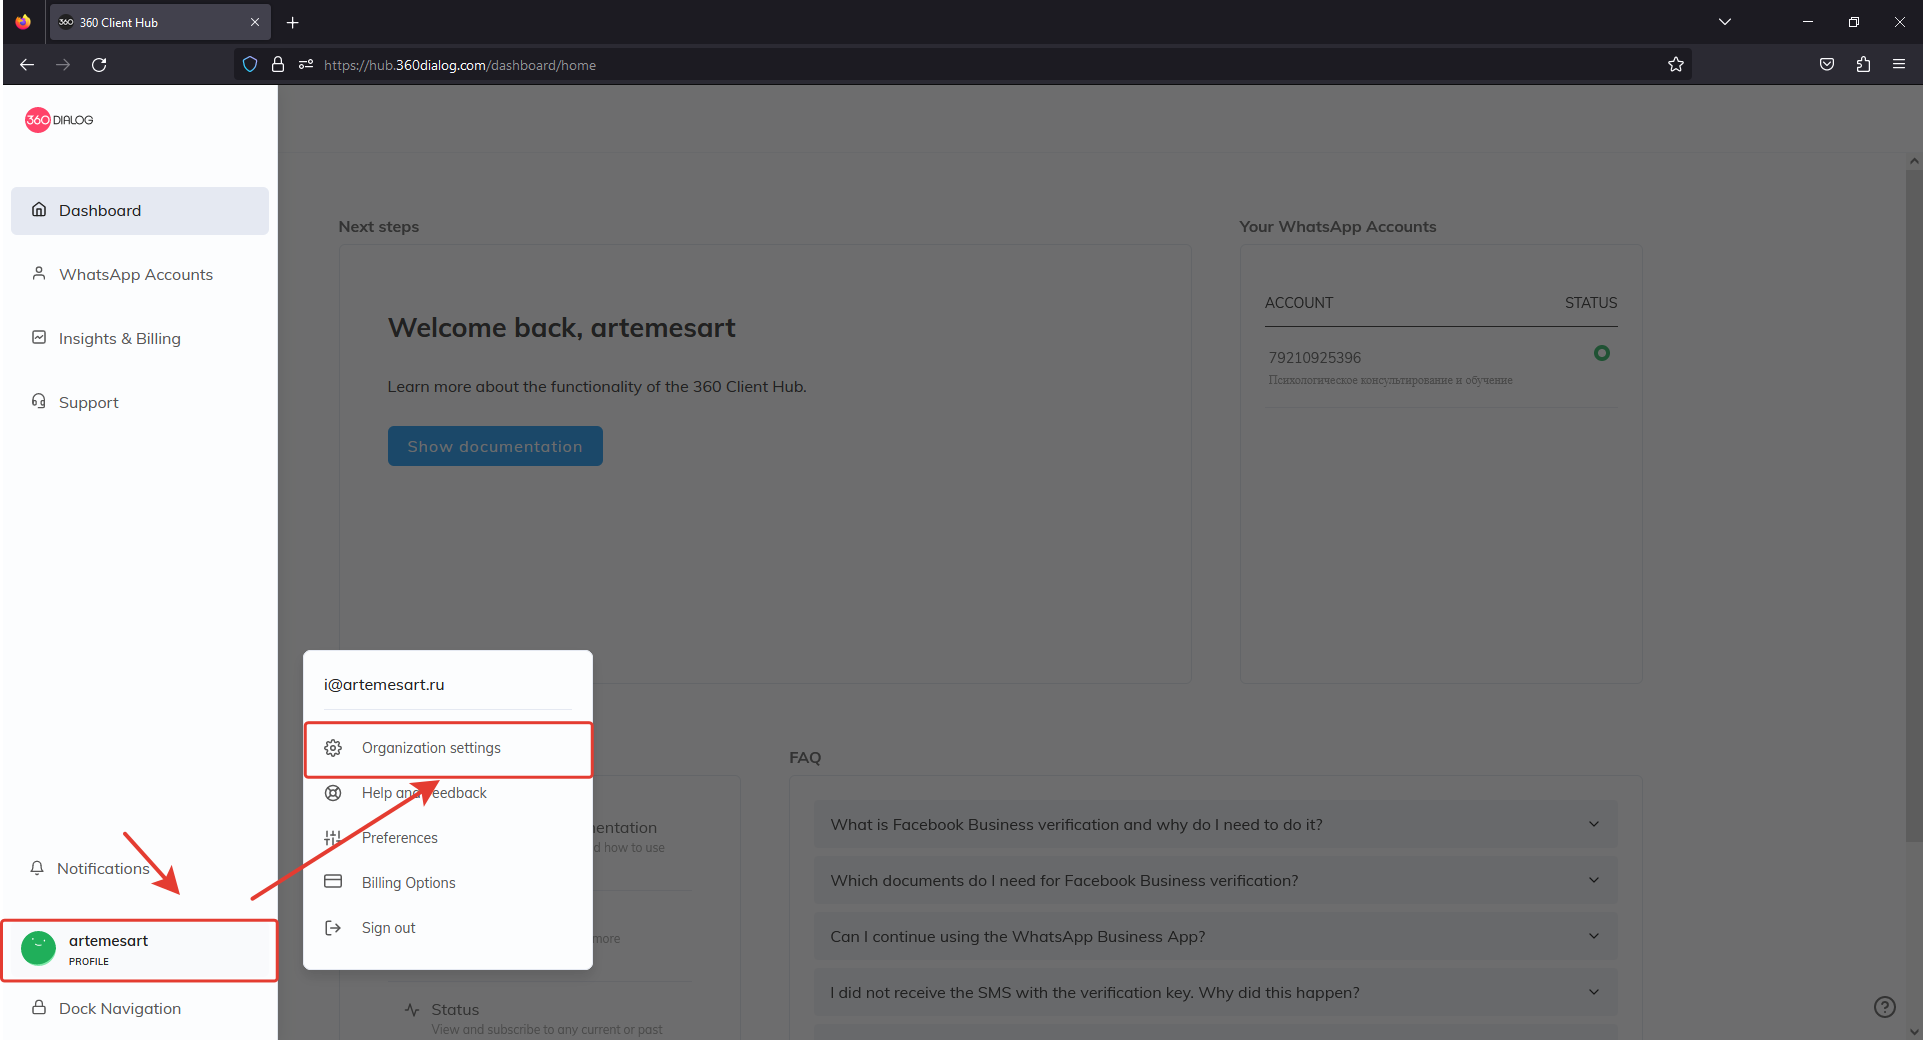1923x1040 pixels.
Task: Select Organization settings from profile menu
Action: (431, 748)
